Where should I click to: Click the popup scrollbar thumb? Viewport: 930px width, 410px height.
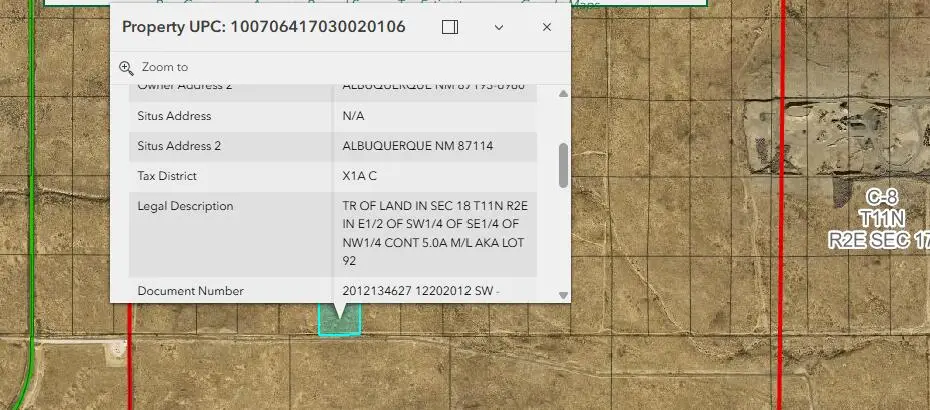[563, 166]
